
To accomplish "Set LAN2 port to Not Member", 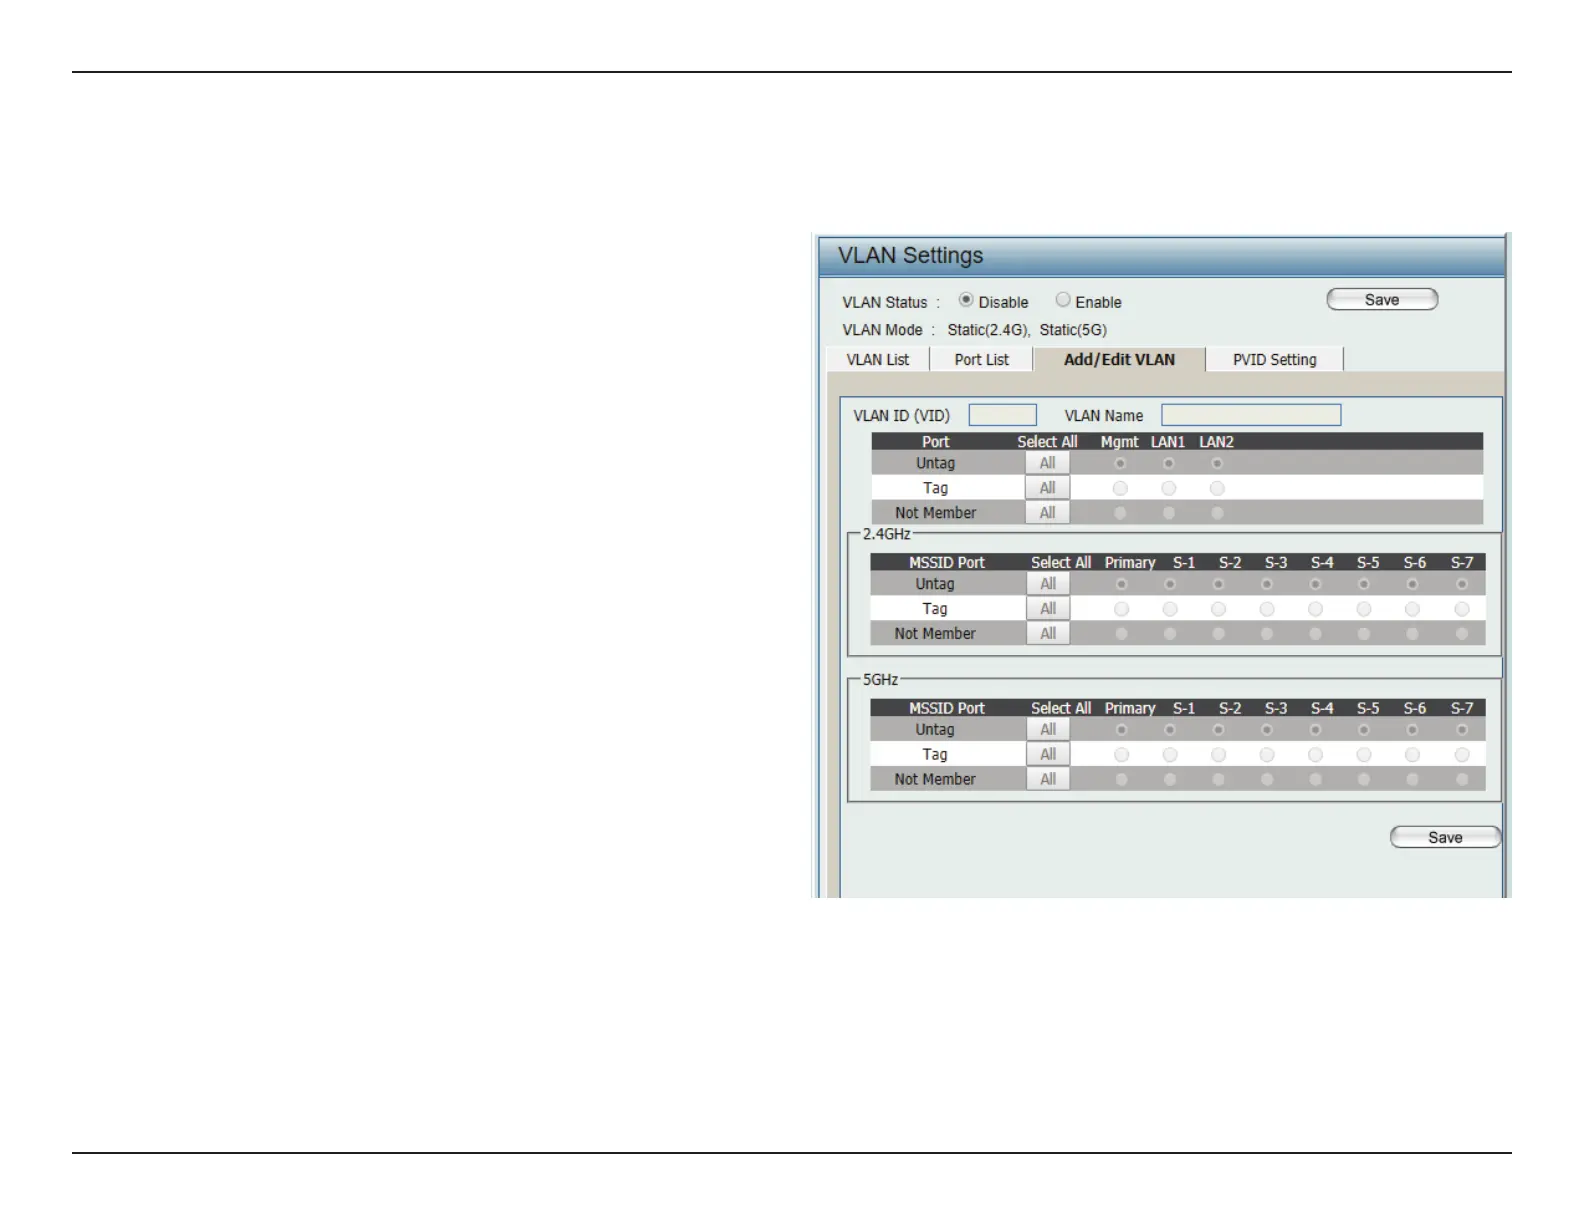I will (x=1217, y=513).
